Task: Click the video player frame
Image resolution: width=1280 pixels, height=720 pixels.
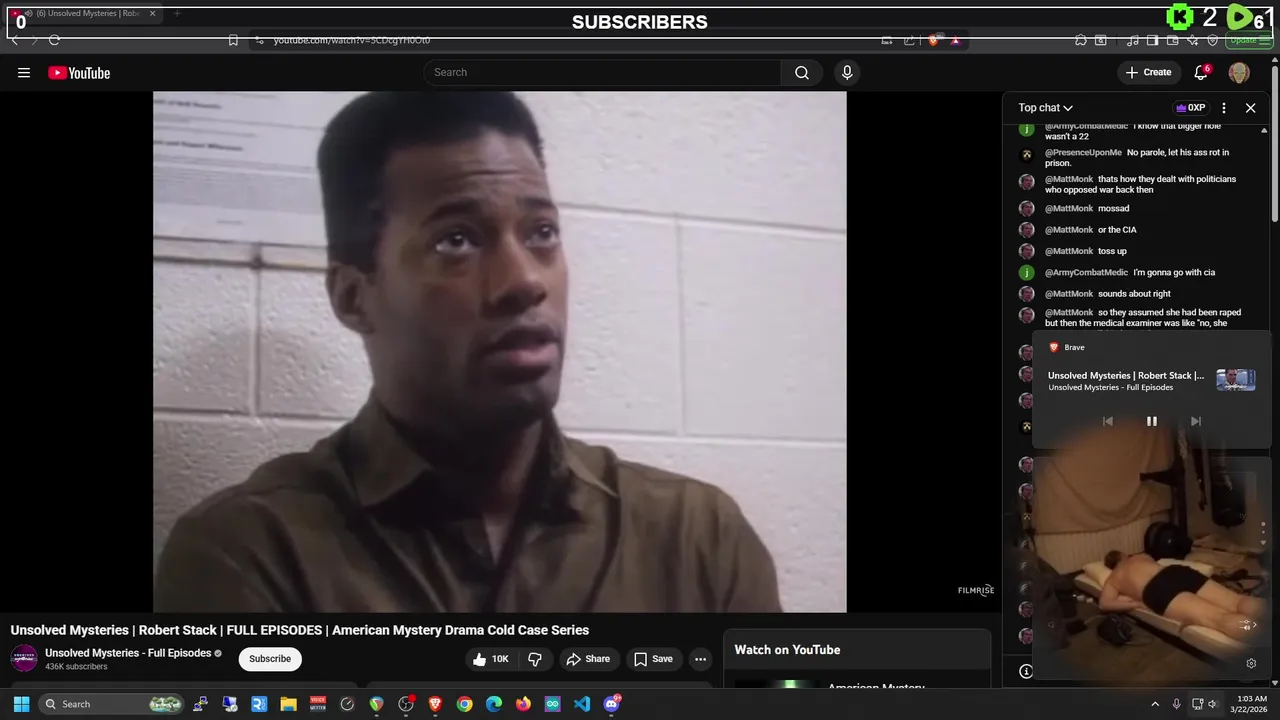Action: (499, 351)
